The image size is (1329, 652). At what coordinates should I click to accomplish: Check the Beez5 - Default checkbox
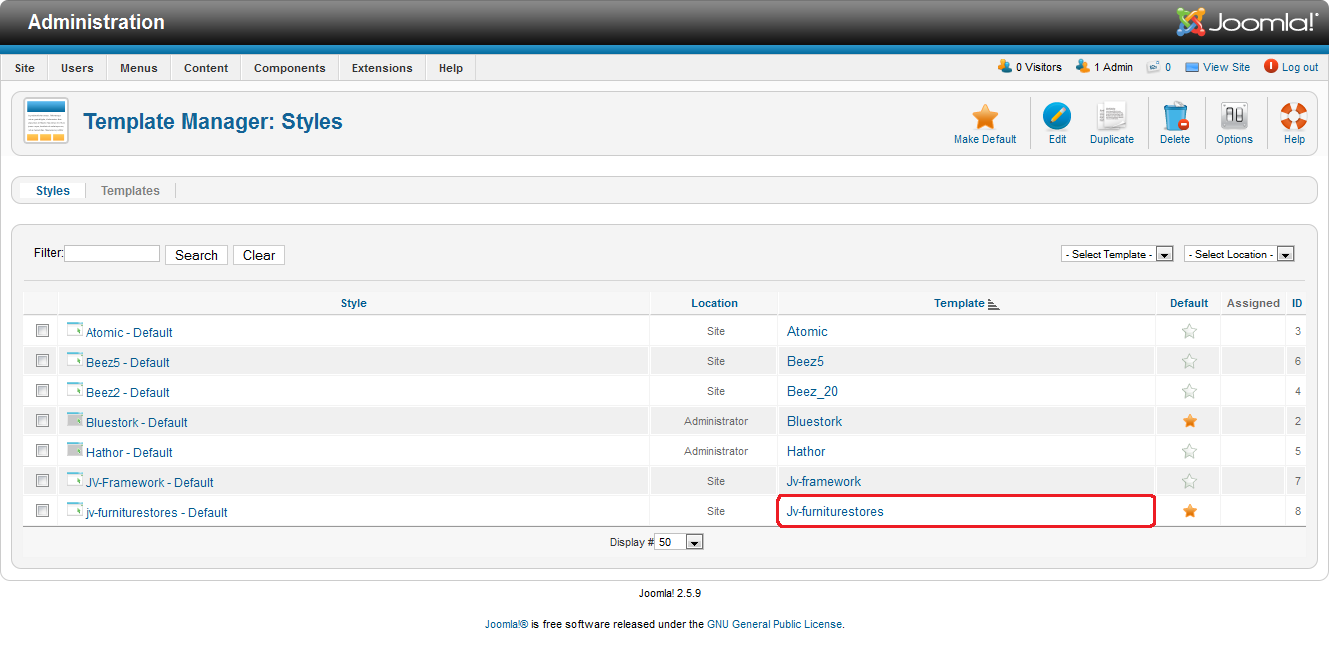42,361
